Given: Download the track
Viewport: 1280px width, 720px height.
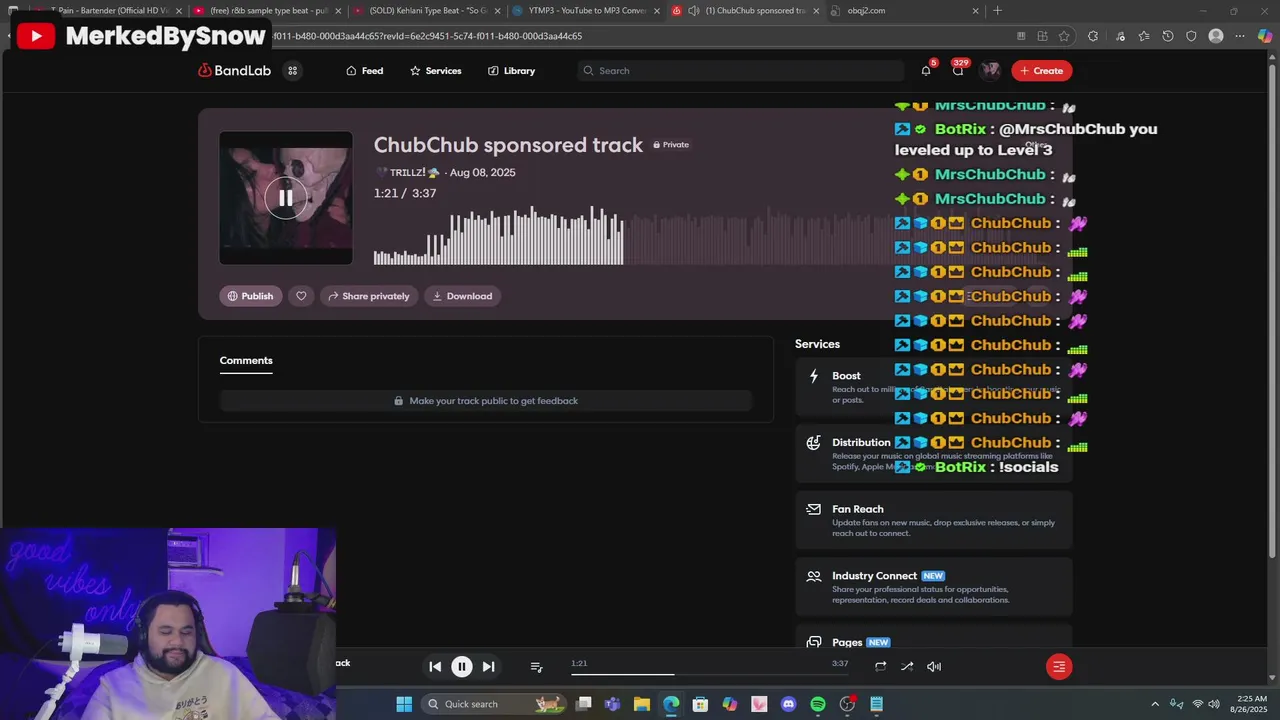Looking at the screenshot, I should [462, 296].
